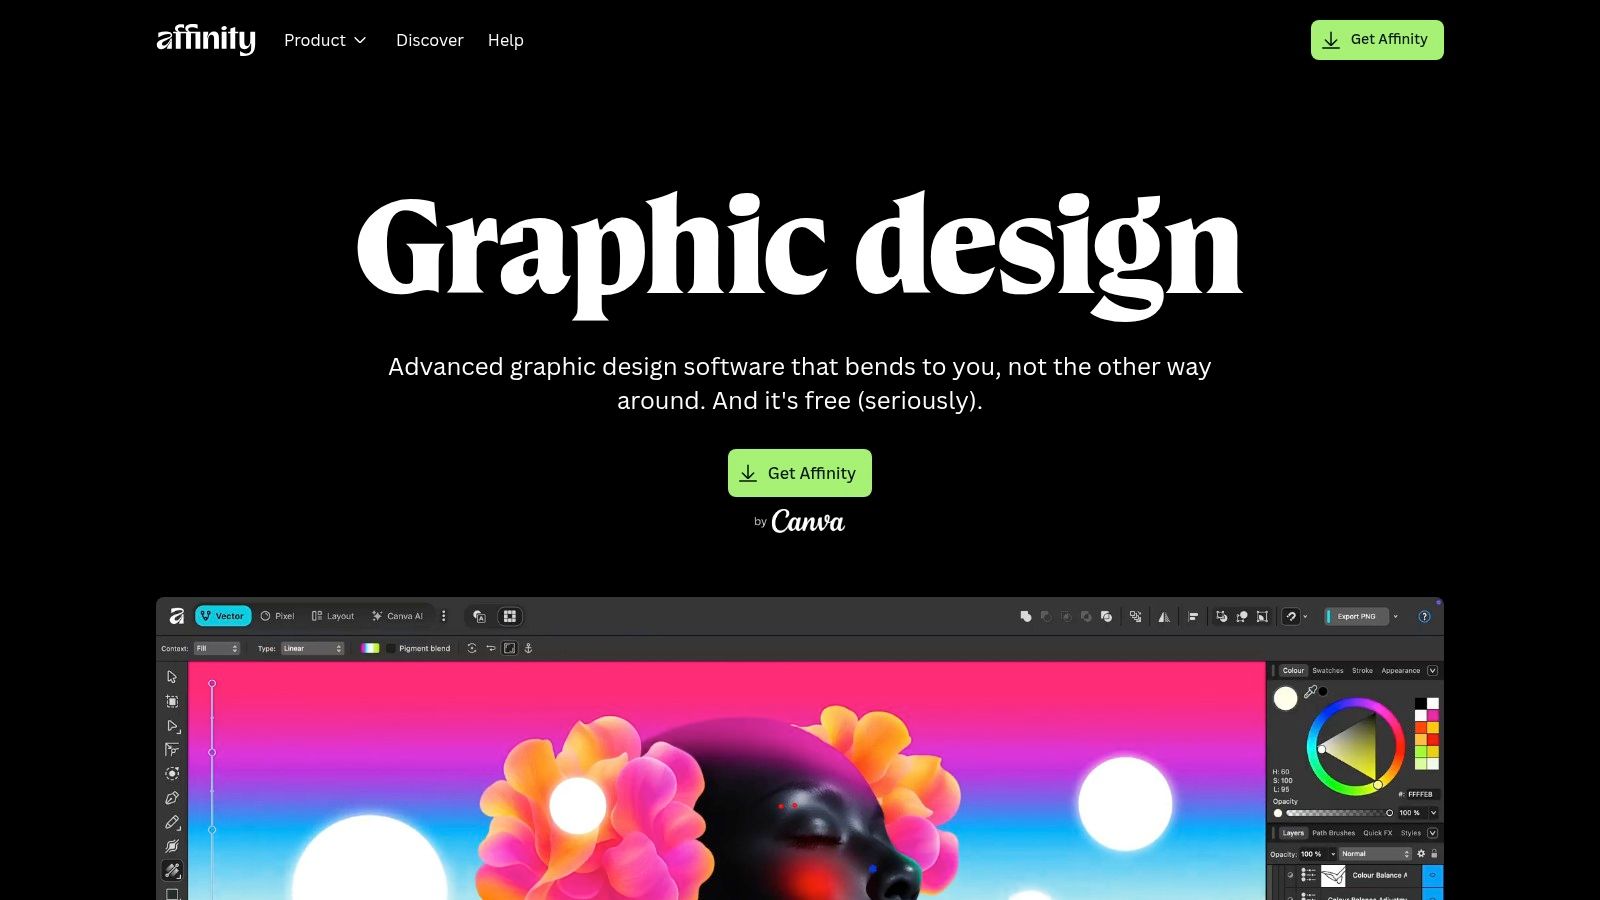This screenshot has height=900, width=1600.
Task: Click the Export PNG button
Action: click(x=1357, y=616)
